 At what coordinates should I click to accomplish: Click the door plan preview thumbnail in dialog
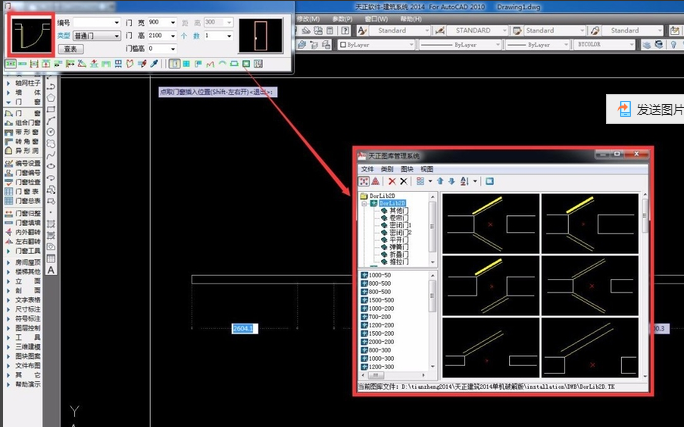31,35
